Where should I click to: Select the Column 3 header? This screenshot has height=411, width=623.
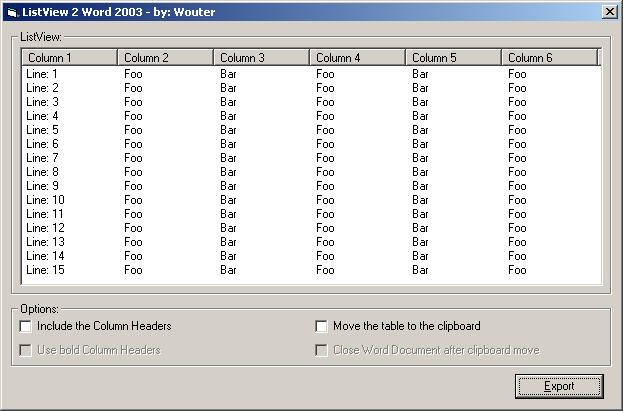(x=261, y=58)
